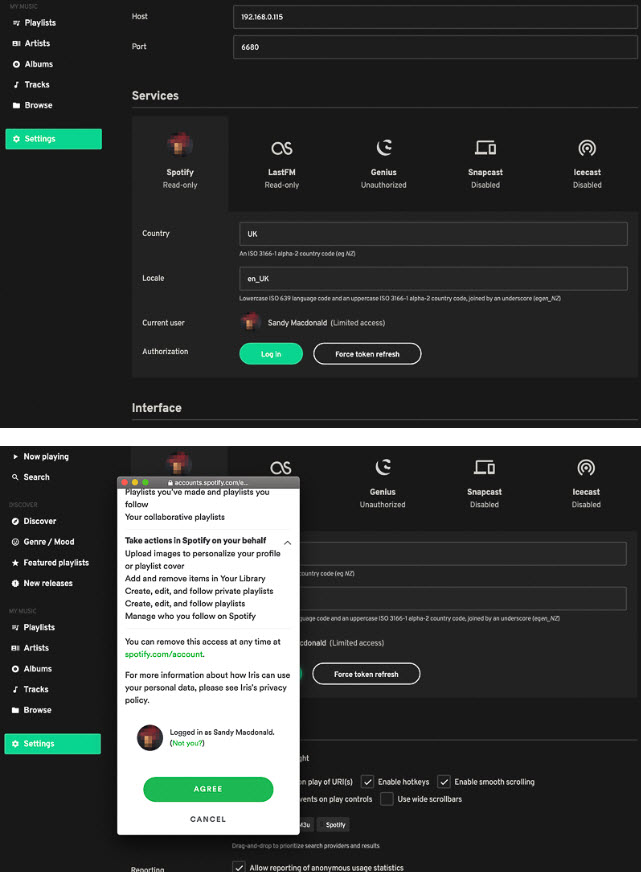The image size is (641, 872).
Task: Open Discover in the sidebar
Action: tap(39, 521)
